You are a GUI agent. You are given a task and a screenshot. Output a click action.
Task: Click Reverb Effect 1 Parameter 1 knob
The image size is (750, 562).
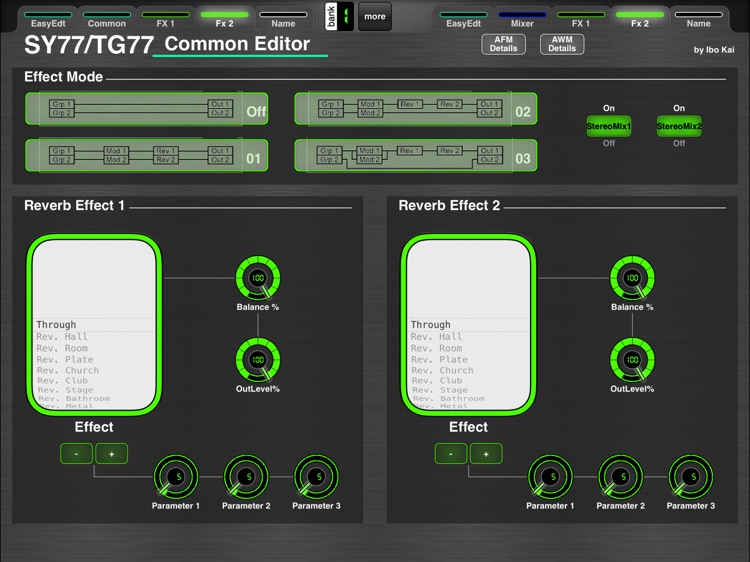point(176,477)
